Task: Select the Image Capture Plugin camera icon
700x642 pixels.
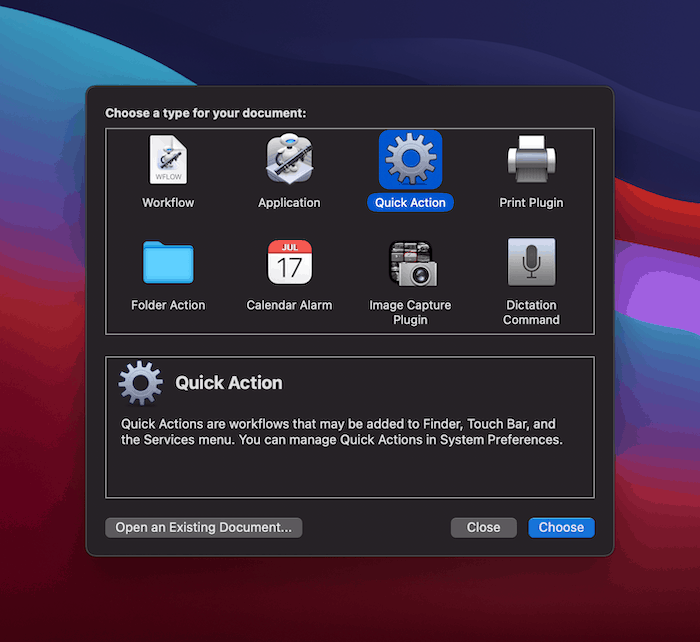Action: (413, 263)
